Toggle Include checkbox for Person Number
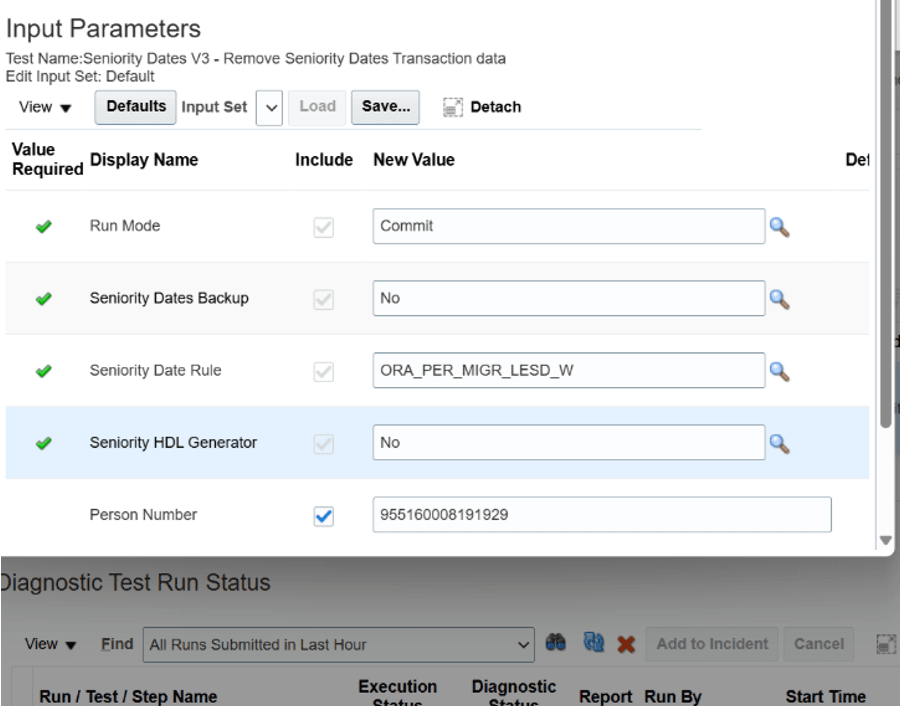This screenshot has width=900, height=706. [324, 516]
